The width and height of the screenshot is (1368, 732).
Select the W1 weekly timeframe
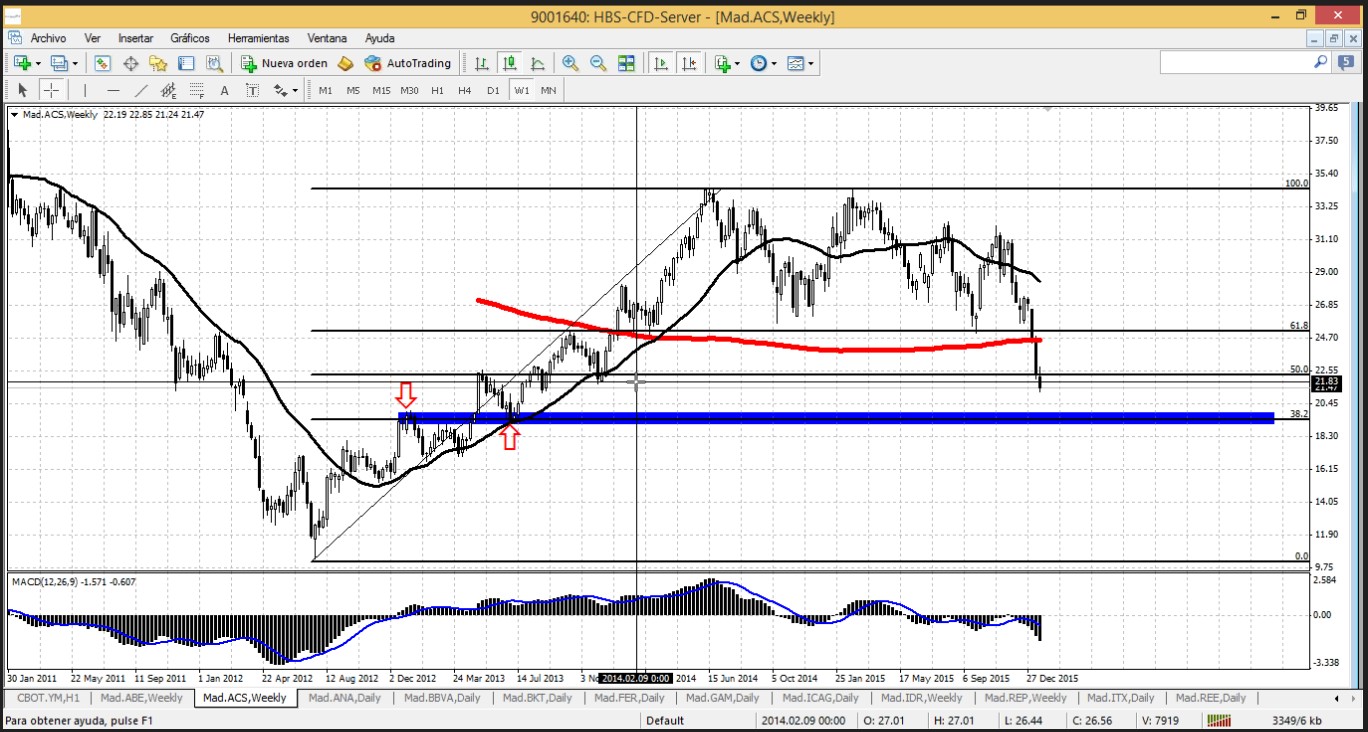(x=521, y=90)
